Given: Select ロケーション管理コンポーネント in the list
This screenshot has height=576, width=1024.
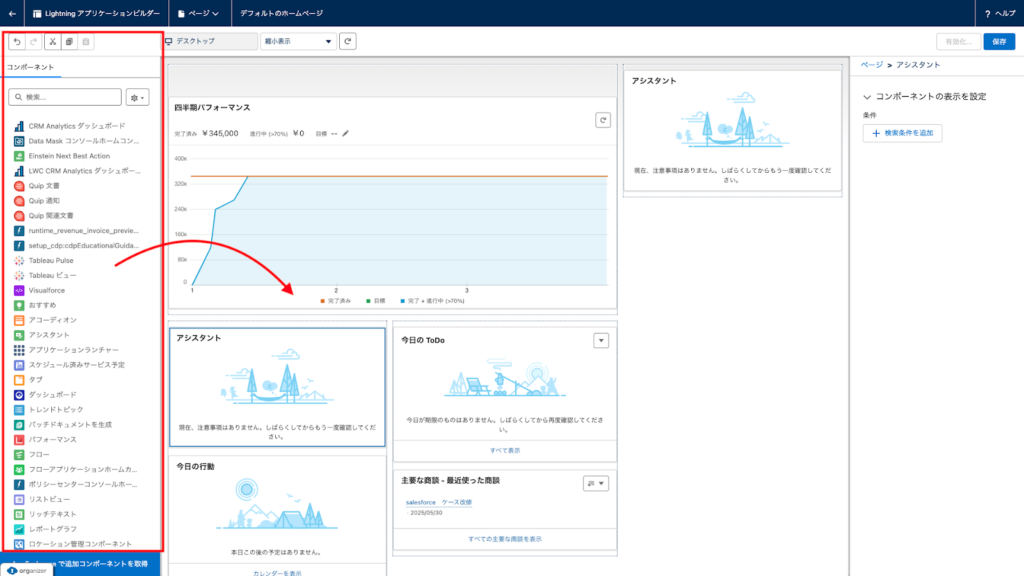Looking at the screenshot, I should click(80, 544).
